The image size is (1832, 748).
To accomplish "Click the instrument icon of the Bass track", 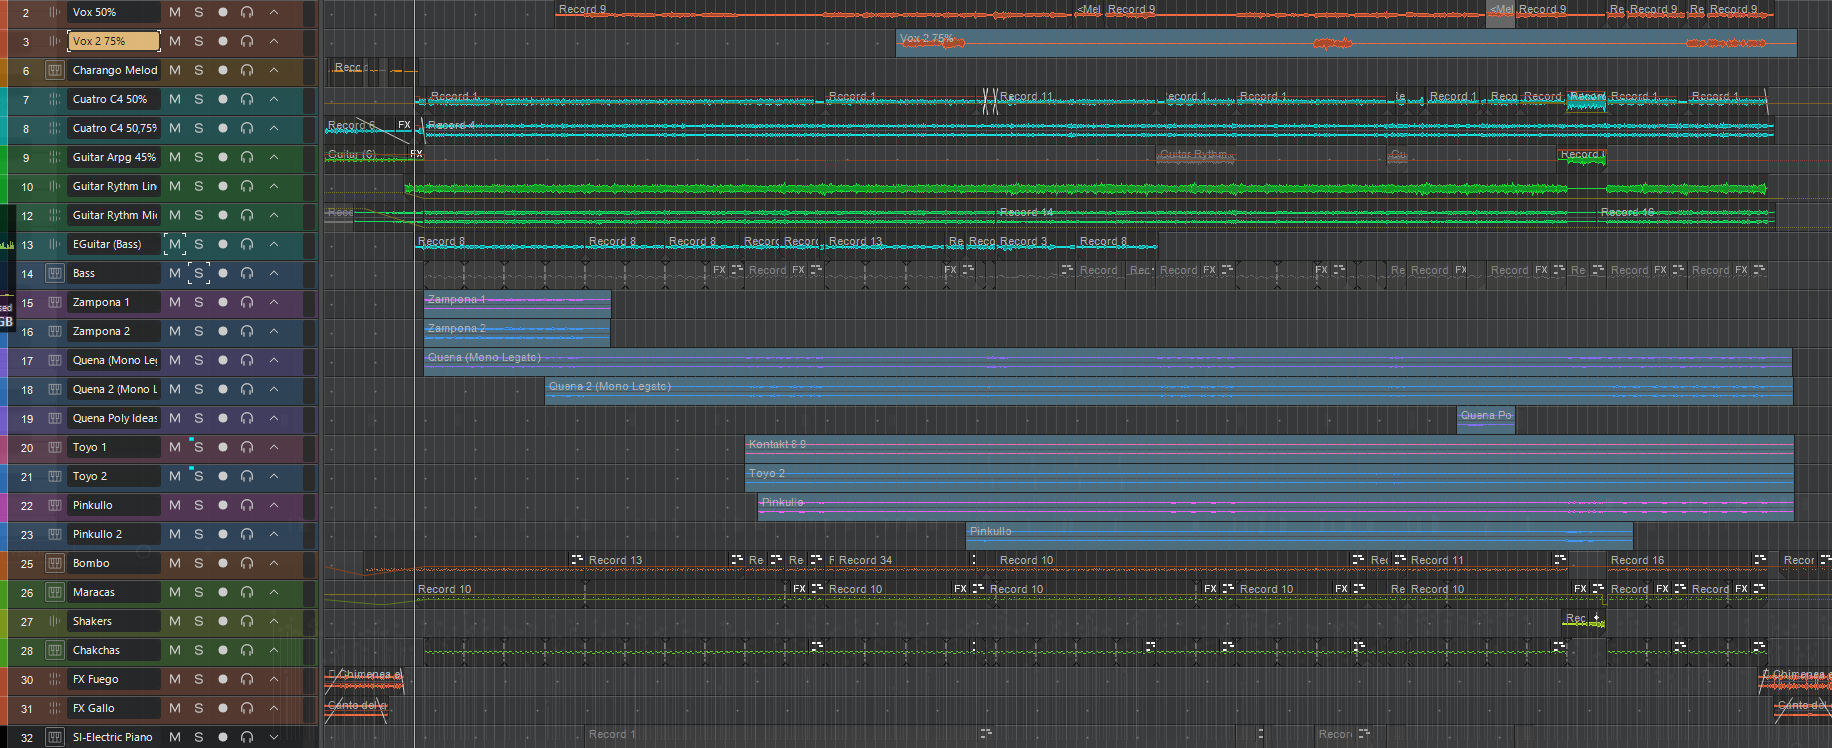I will [55, 273].
